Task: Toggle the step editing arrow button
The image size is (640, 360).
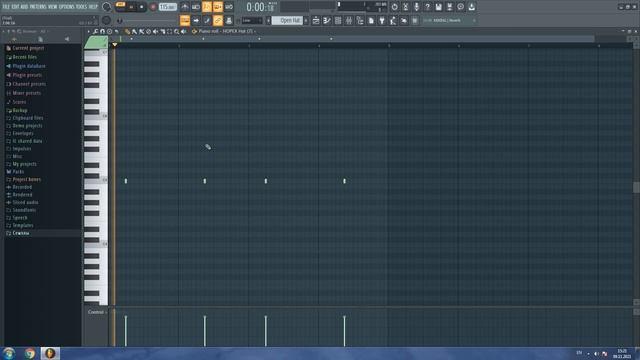Action: pyautogui.click(x=196, y=20)
